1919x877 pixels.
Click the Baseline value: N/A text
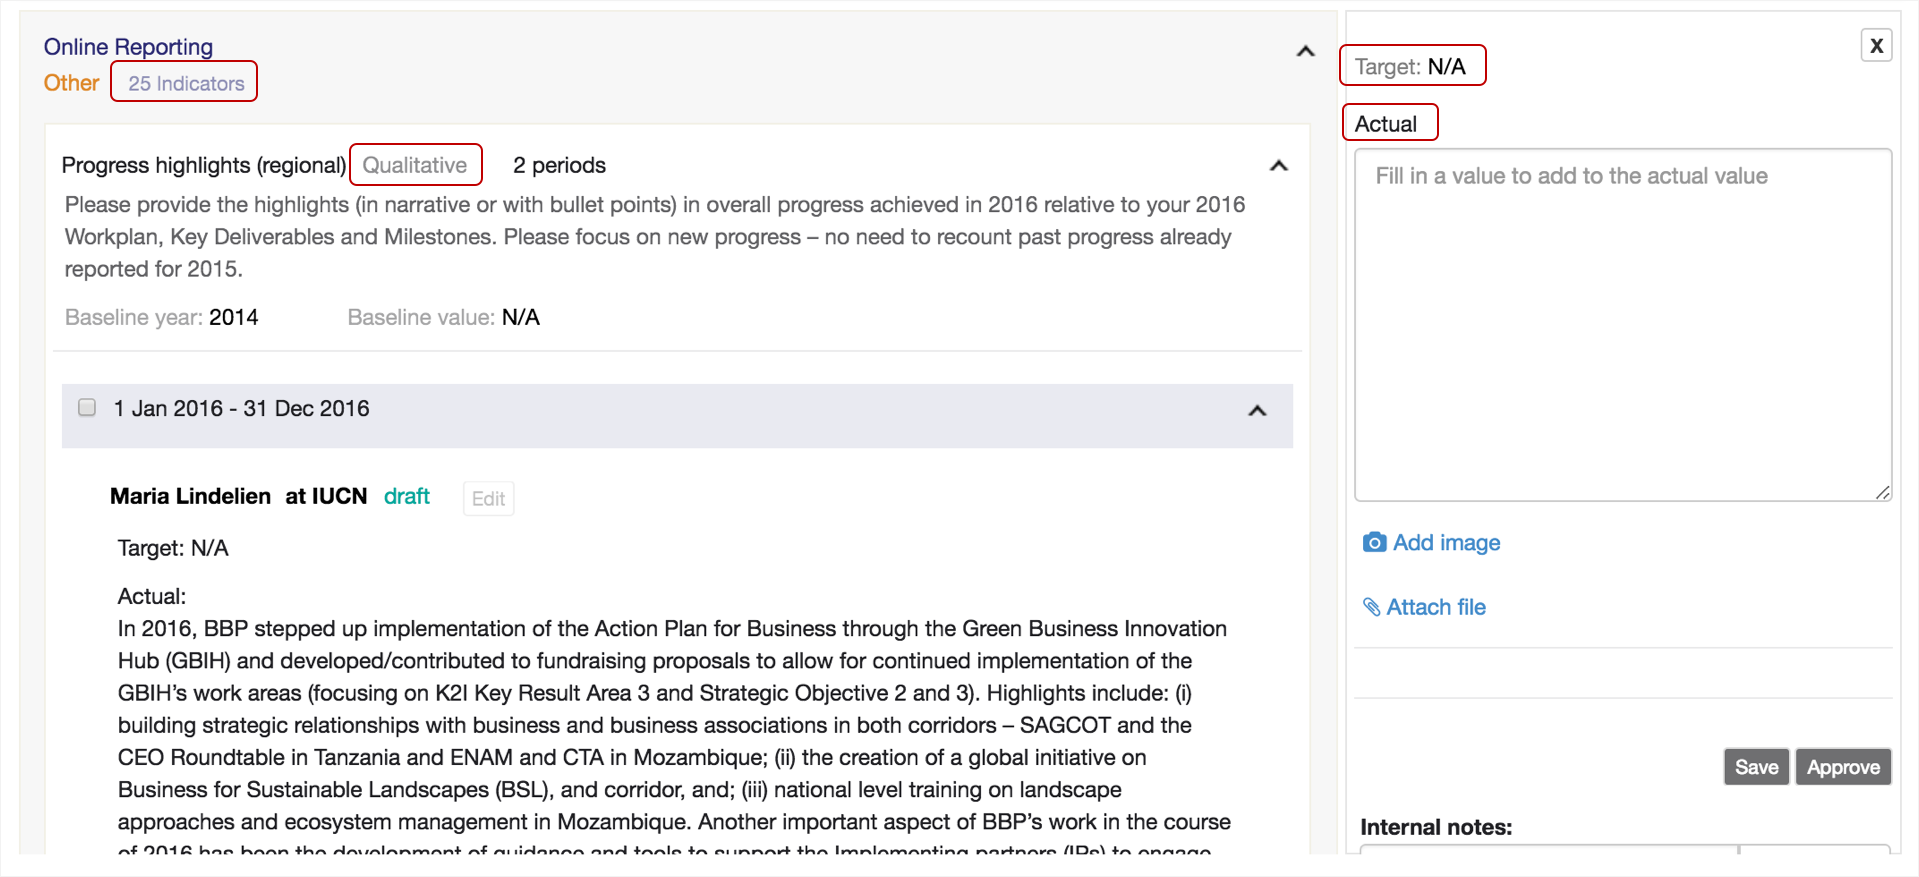coord(443,317)
